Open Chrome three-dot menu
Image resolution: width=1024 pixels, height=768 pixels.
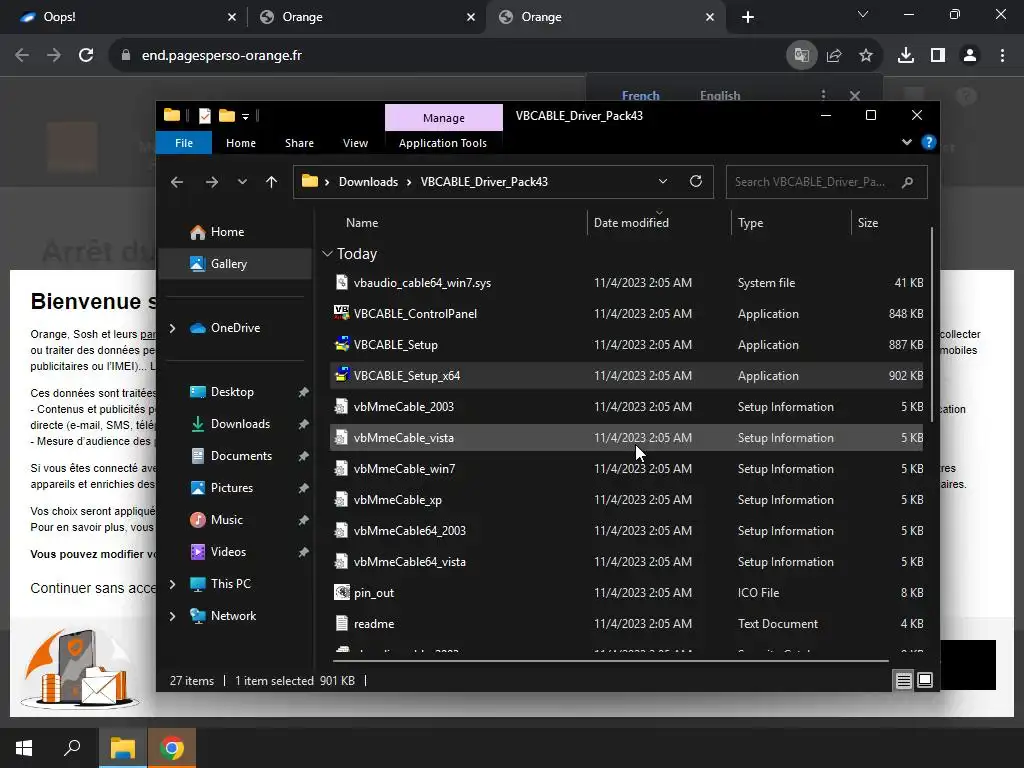coord(1002,56)
